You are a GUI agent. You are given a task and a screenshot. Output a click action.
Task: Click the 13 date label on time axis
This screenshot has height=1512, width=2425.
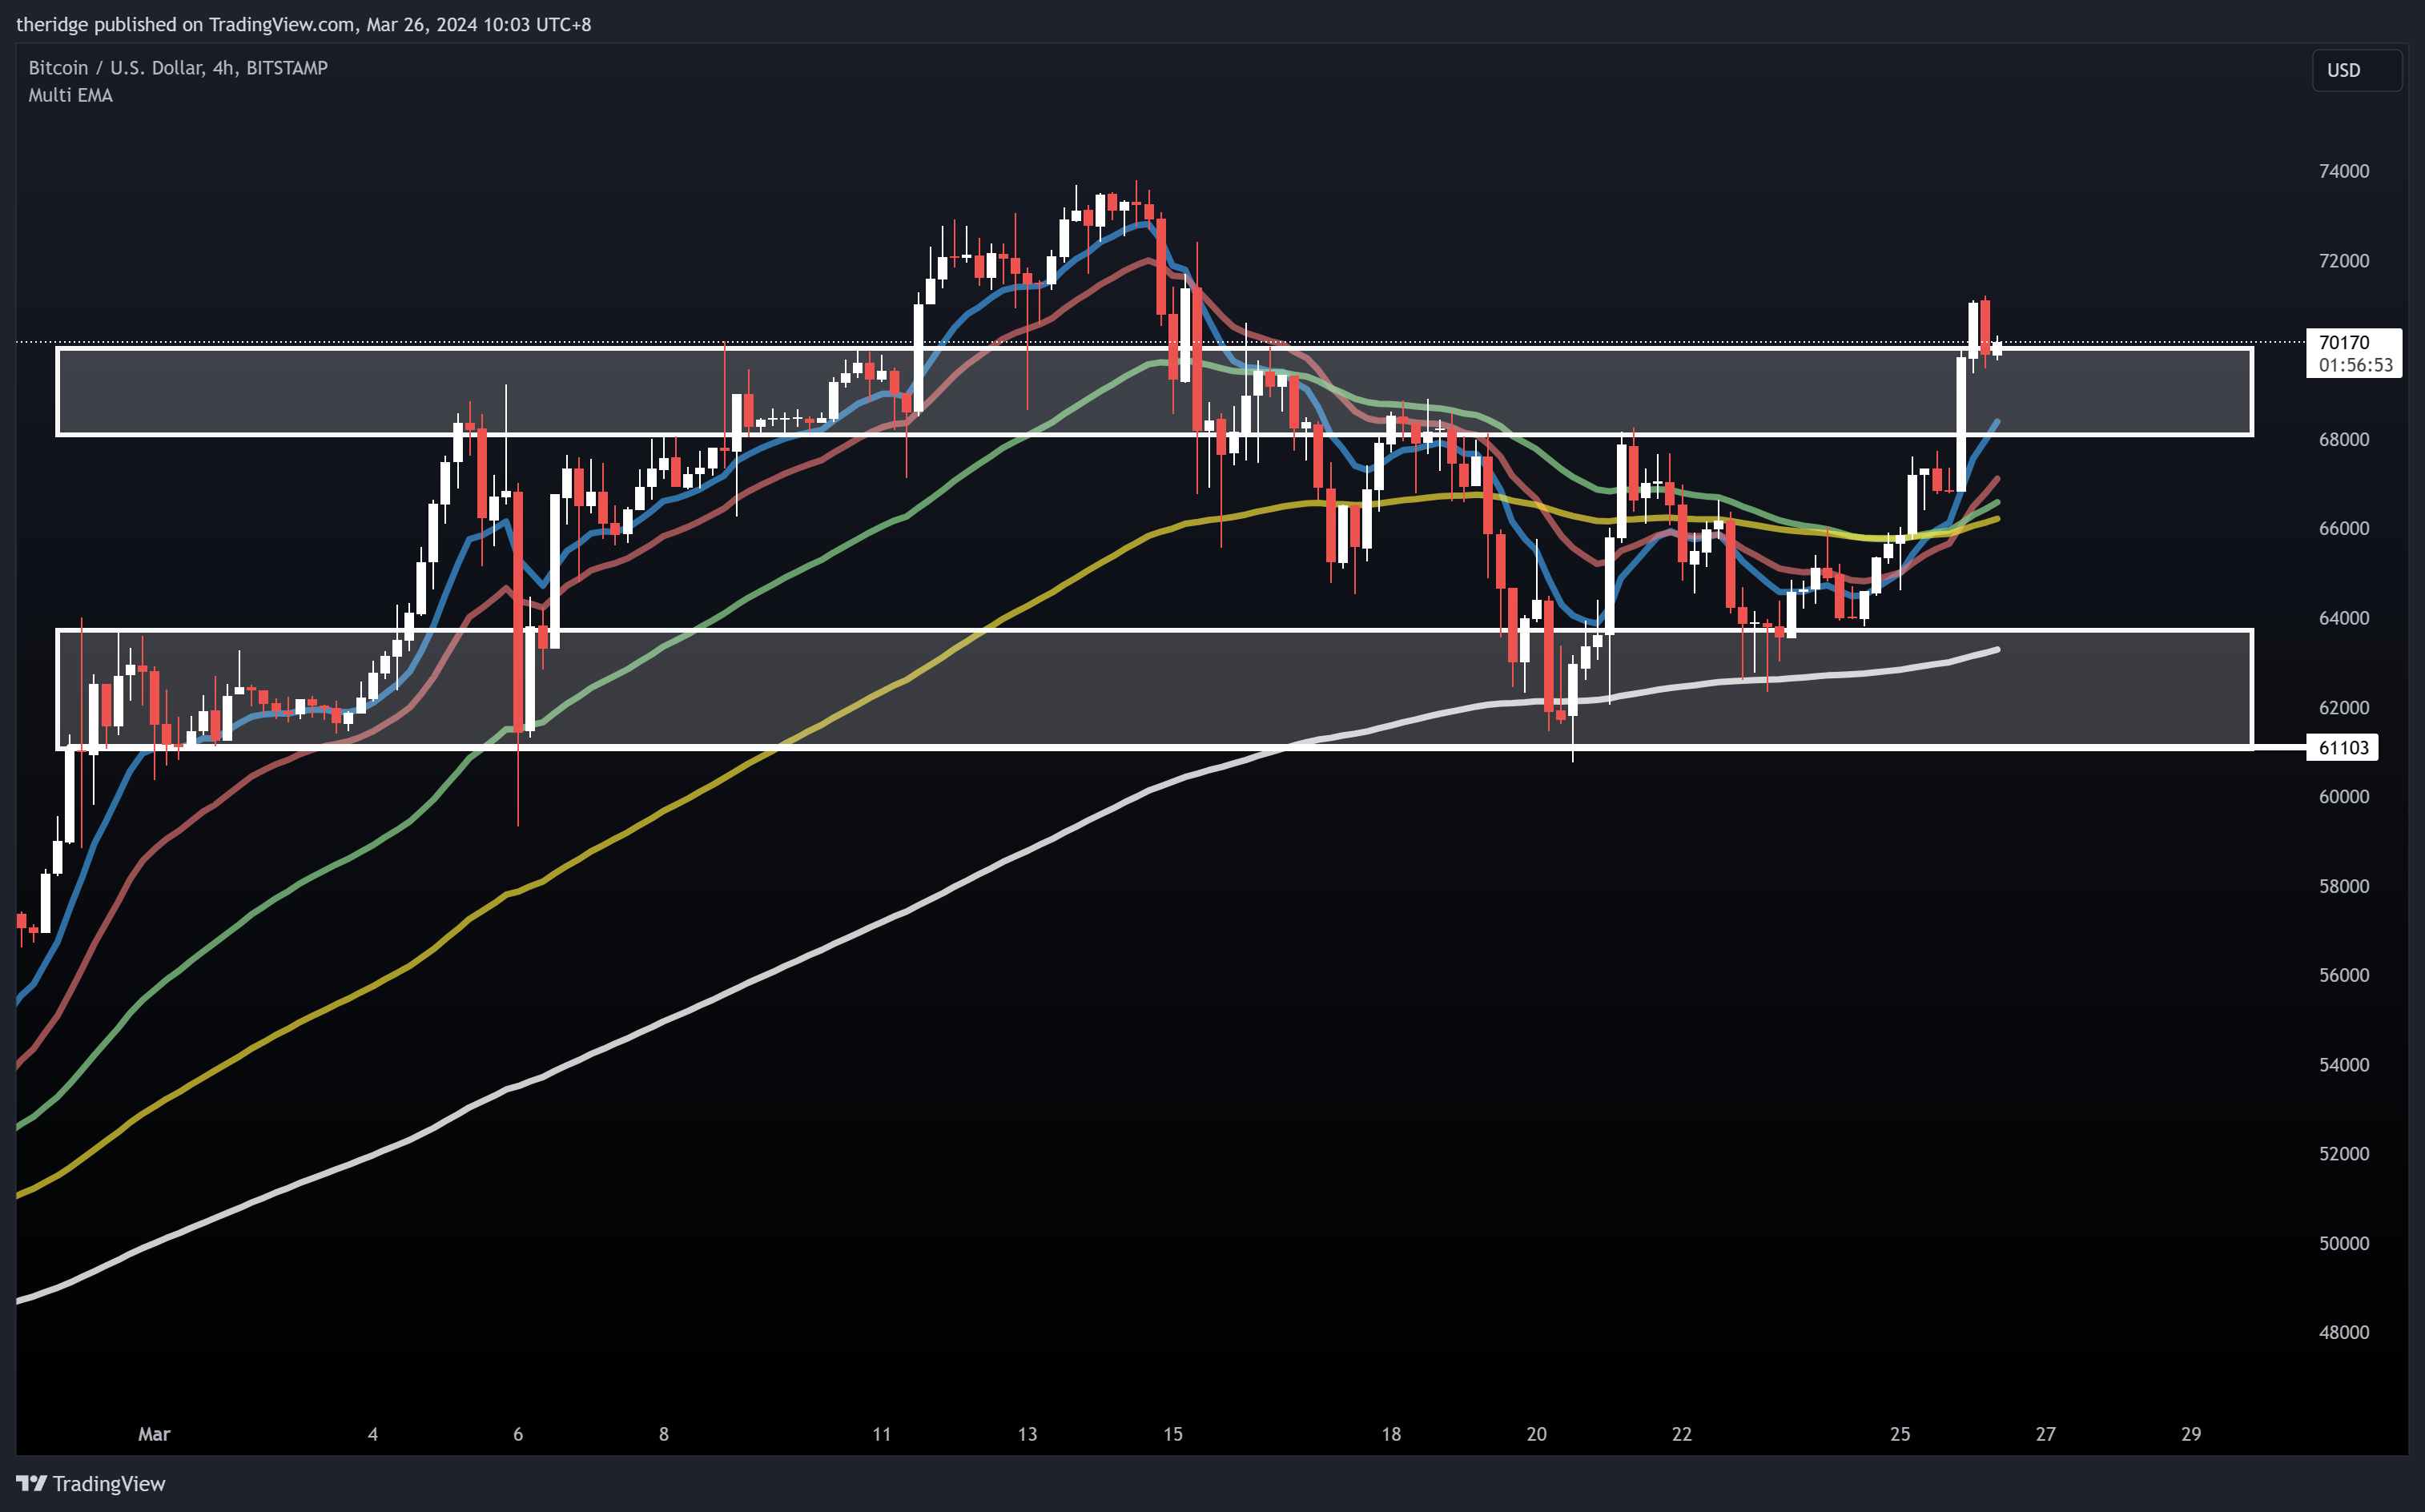click(1027, 1434)
